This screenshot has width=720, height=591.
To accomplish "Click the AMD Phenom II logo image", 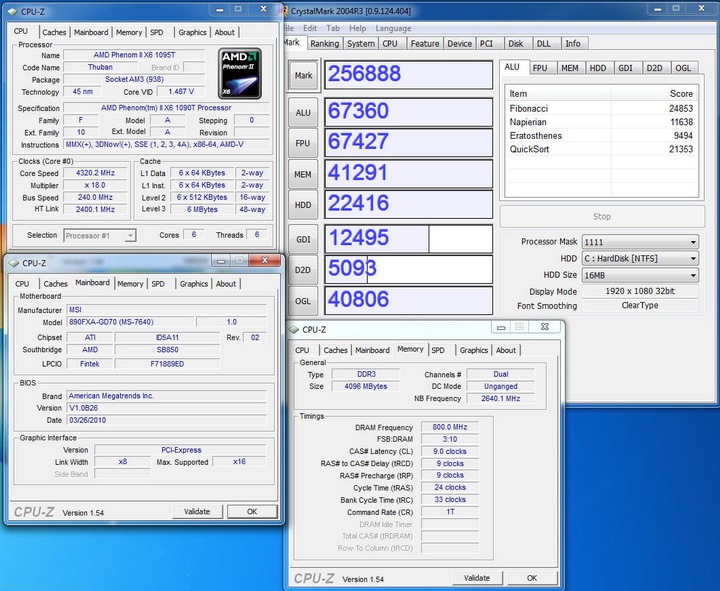I will pos(240,73).
